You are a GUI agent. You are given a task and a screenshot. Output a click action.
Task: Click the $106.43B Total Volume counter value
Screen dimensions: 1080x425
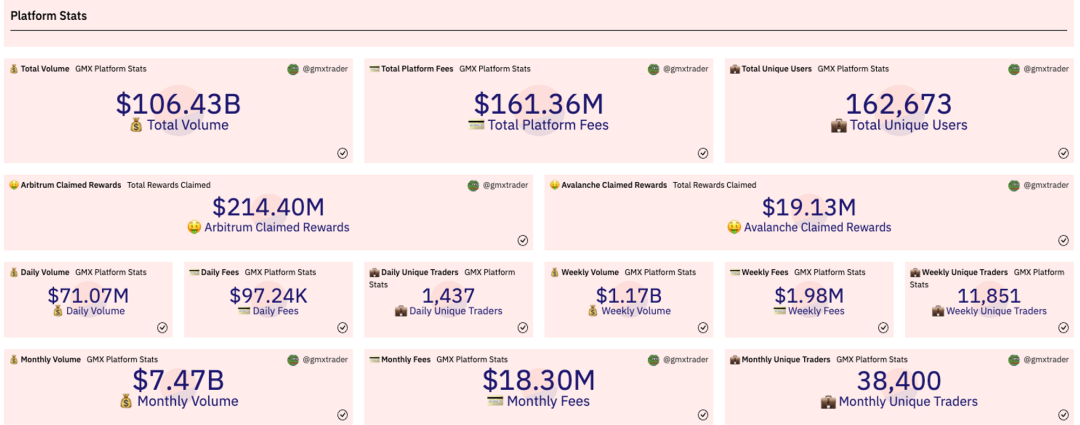(x=178, y=104)
